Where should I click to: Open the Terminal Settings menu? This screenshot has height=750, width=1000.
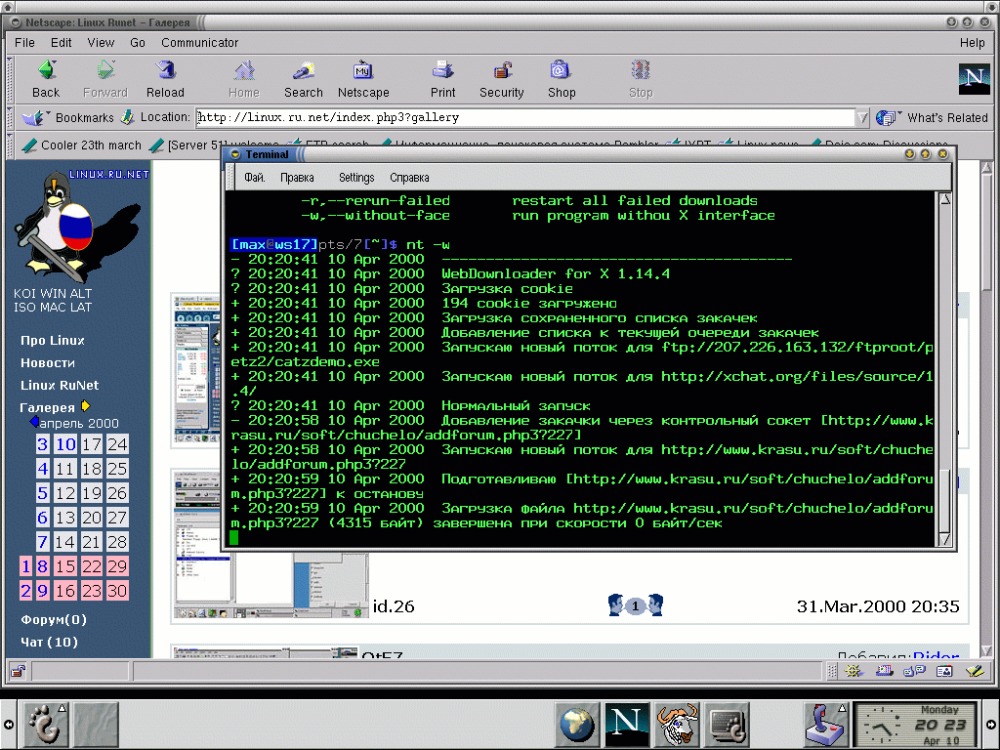(357, 177)
